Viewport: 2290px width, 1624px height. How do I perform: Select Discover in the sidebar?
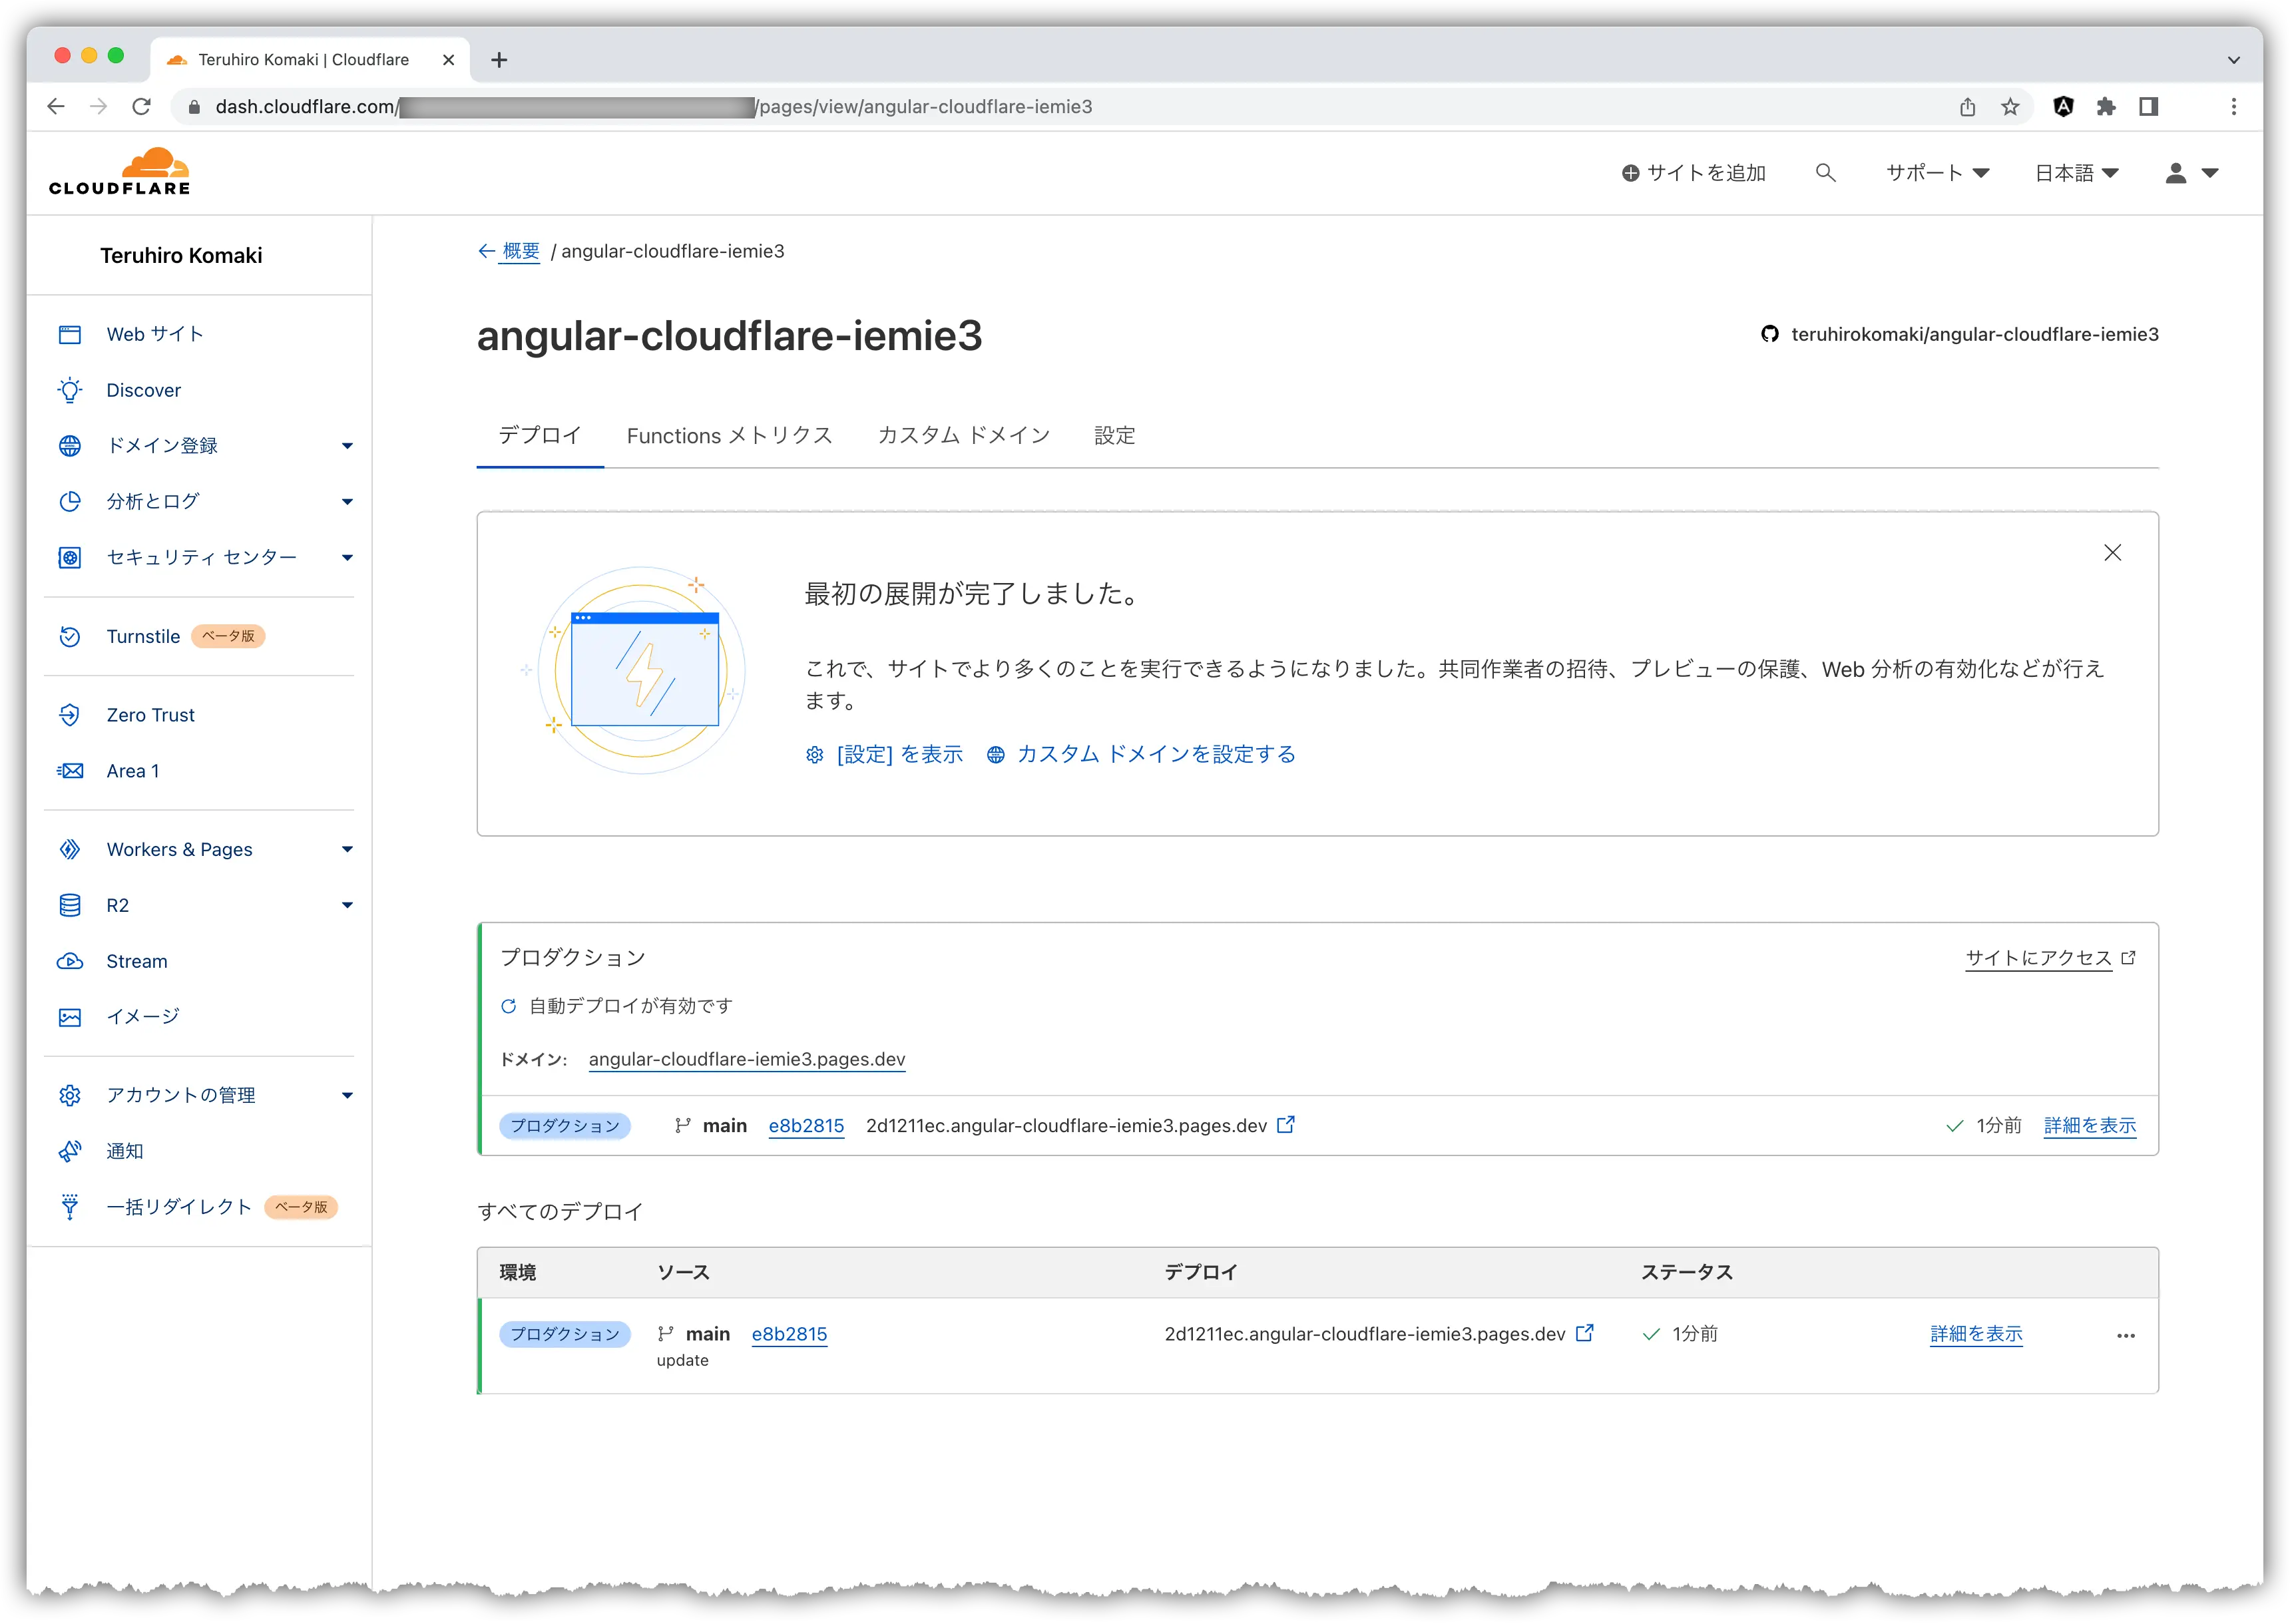point(143,390)
